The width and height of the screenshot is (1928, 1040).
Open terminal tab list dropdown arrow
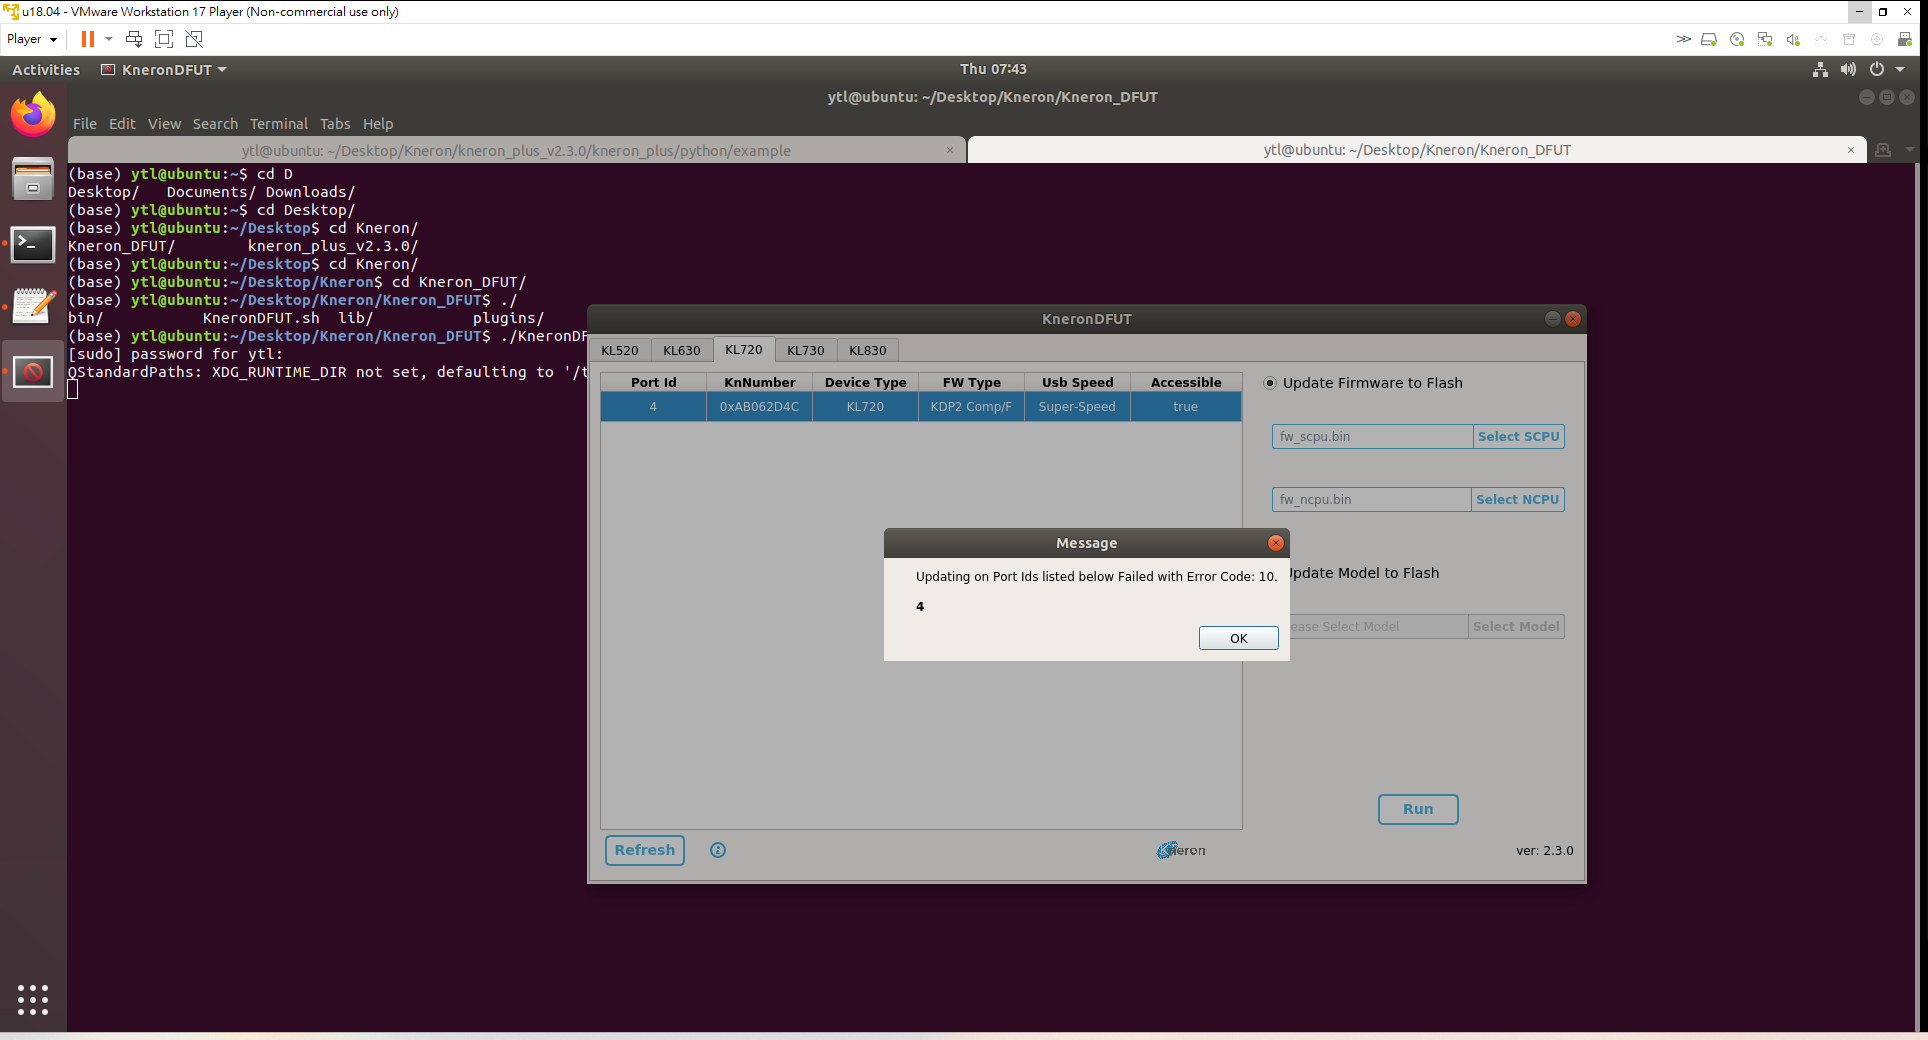point(1910,150)
